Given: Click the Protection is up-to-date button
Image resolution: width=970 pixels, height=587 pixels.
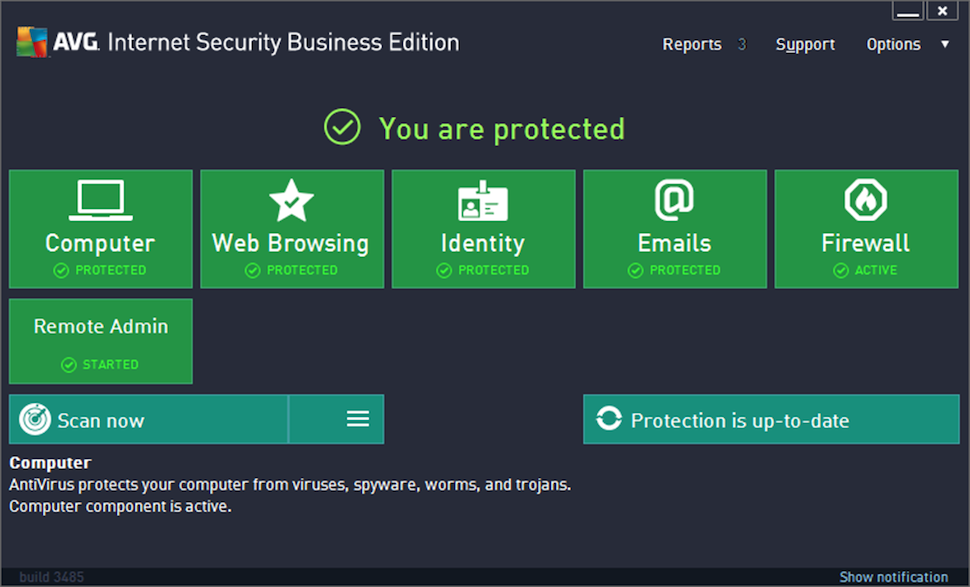Looking at the screenshot, I should pos(770,419).
